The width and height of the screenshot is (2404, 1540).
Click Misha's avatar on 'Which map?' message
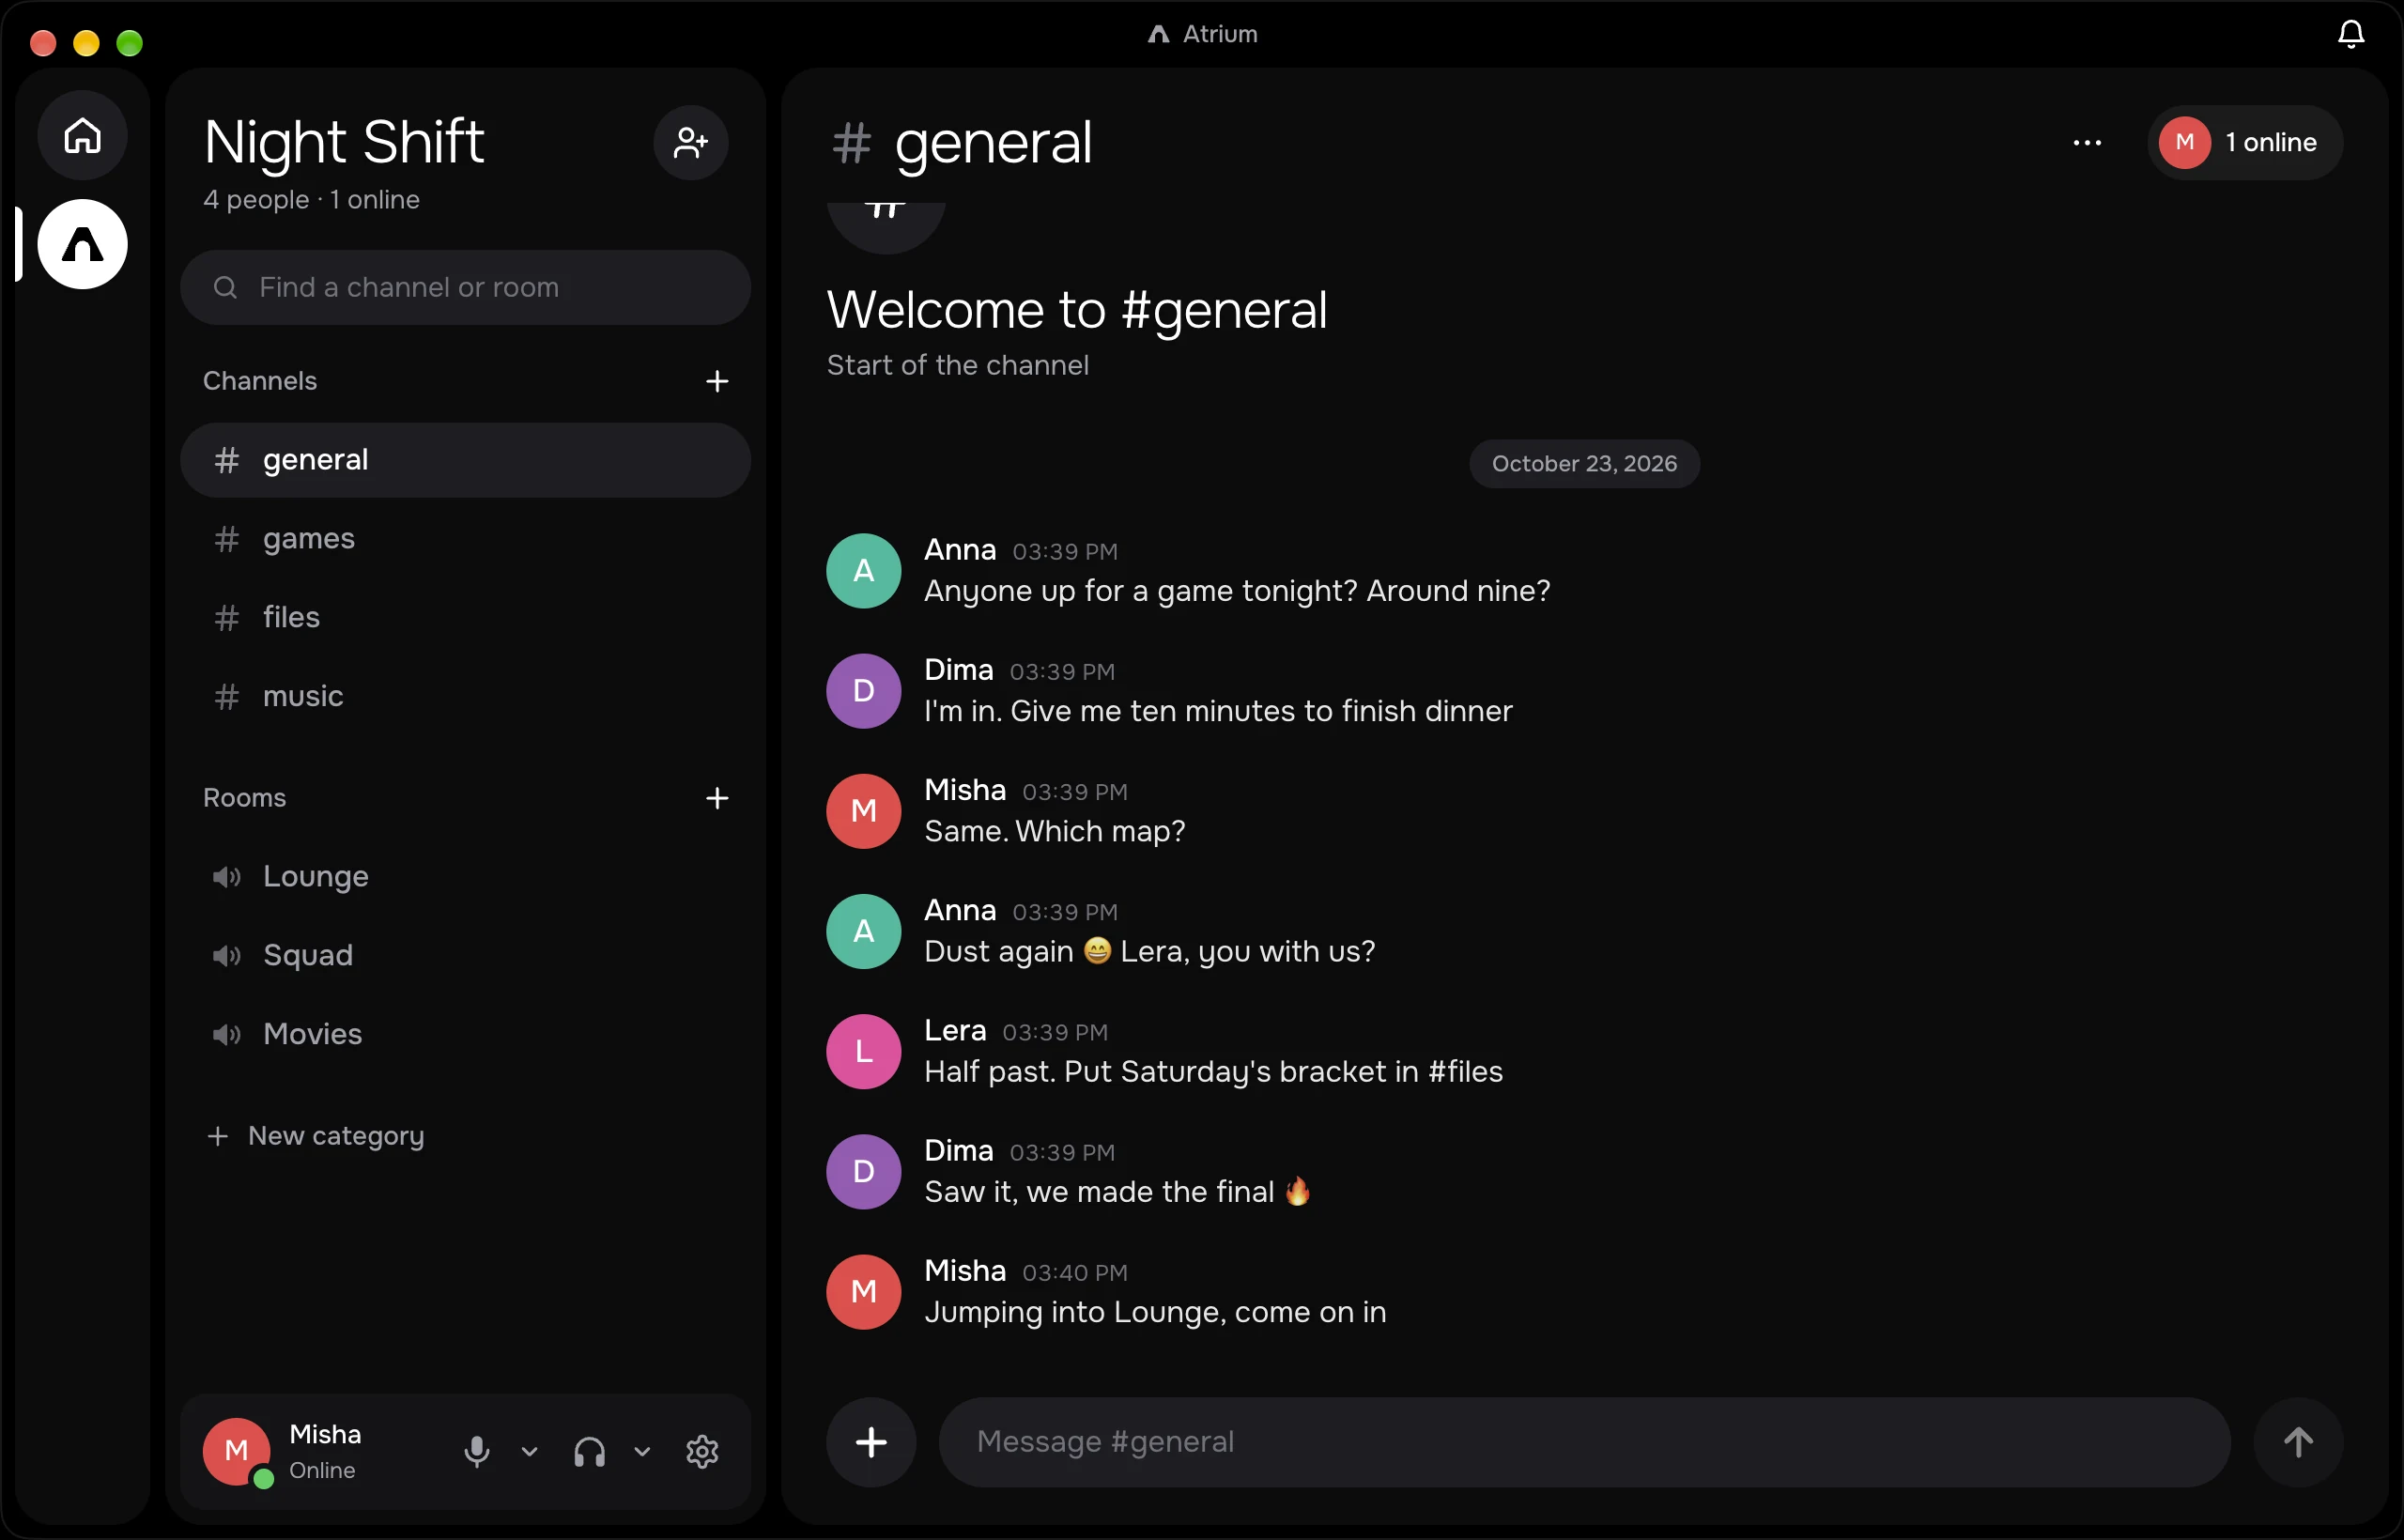[863, 811]
